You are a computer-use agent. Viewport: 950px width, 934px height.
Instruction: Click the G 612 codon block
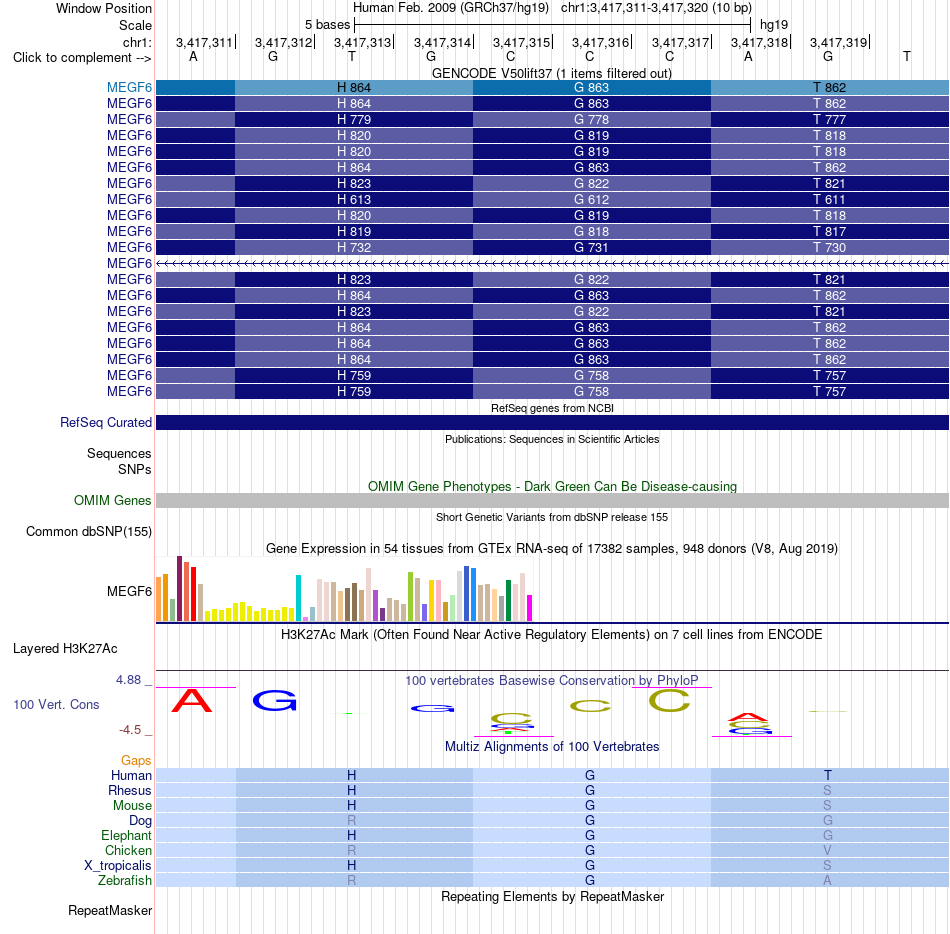click(x=591, y=199)
